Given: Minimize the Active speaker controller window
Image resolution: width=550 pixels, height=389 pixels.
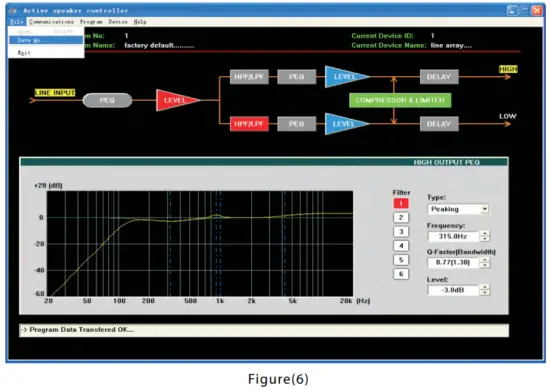Looking at the screenshot, I should click(x=512, y=11).
